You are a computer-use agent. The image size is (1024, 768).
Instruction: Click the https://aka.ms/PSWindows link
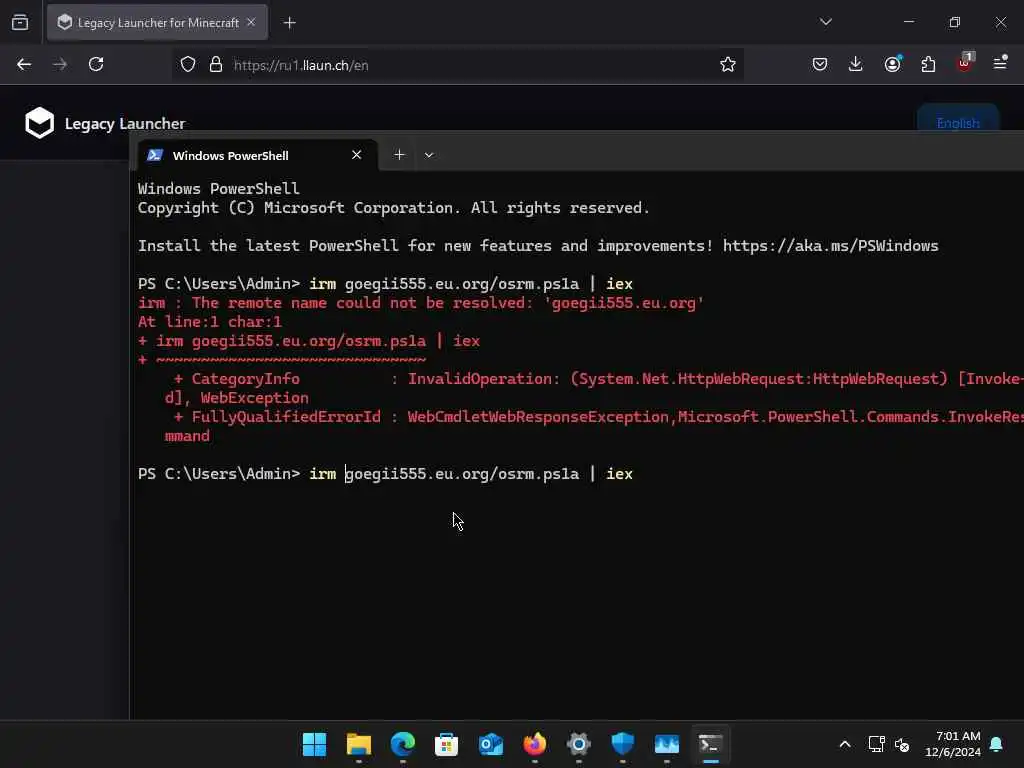click(x=830, y=246)
